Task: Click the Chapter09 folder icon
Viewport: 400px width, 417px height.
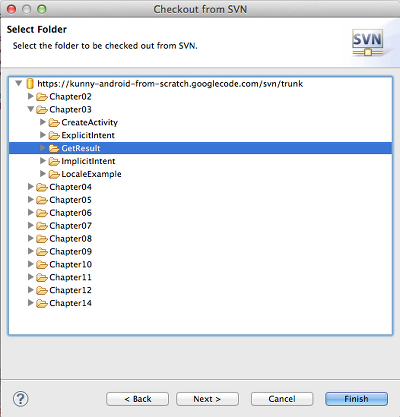Action: 42,252
